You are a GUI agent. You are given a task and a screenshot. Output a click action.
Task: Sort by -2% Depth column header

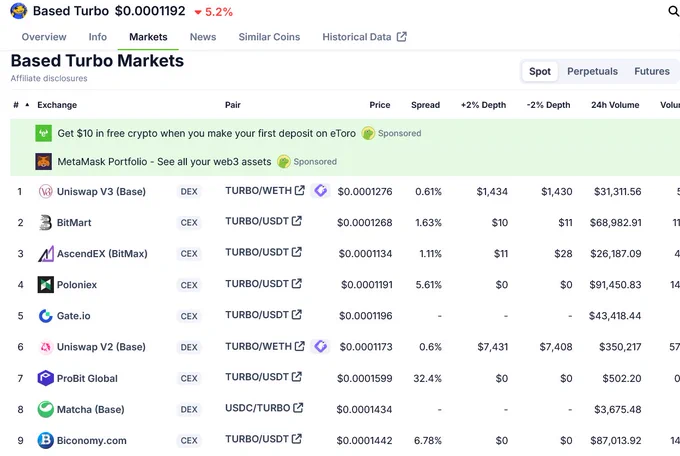pyautogui.click(x=549, y=105)
